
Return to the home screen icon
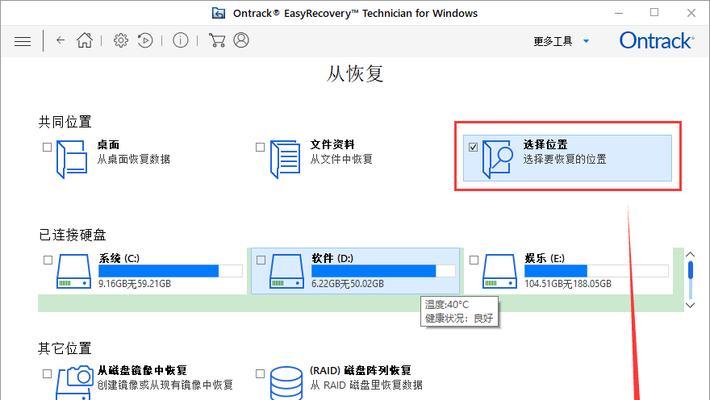[85, 40]
